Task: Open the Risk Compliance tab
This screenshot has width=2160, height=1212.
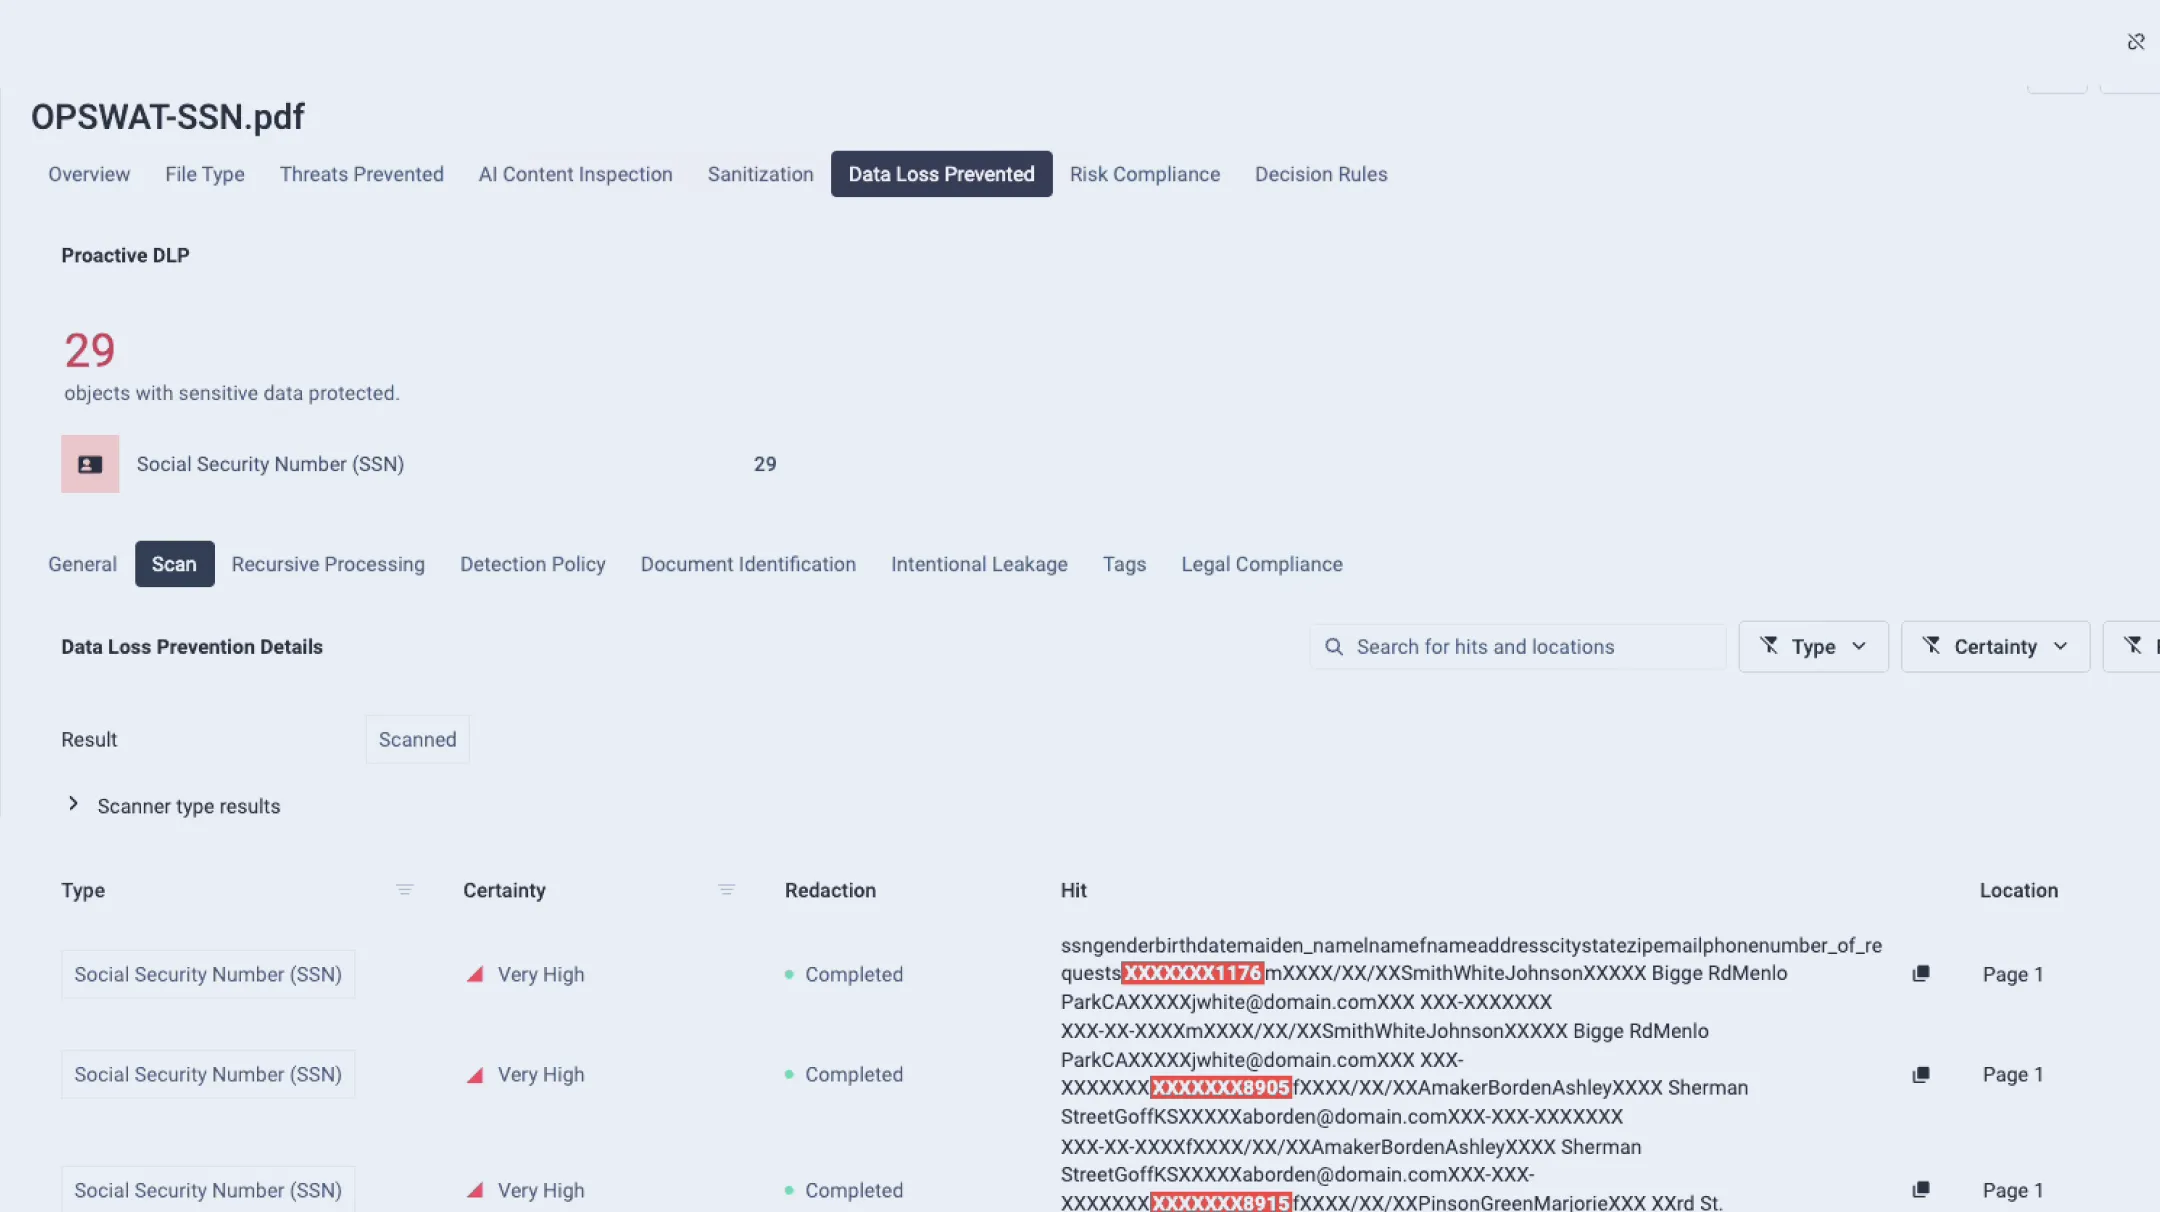Action: pyautogui.click(x=1145, y=174)
